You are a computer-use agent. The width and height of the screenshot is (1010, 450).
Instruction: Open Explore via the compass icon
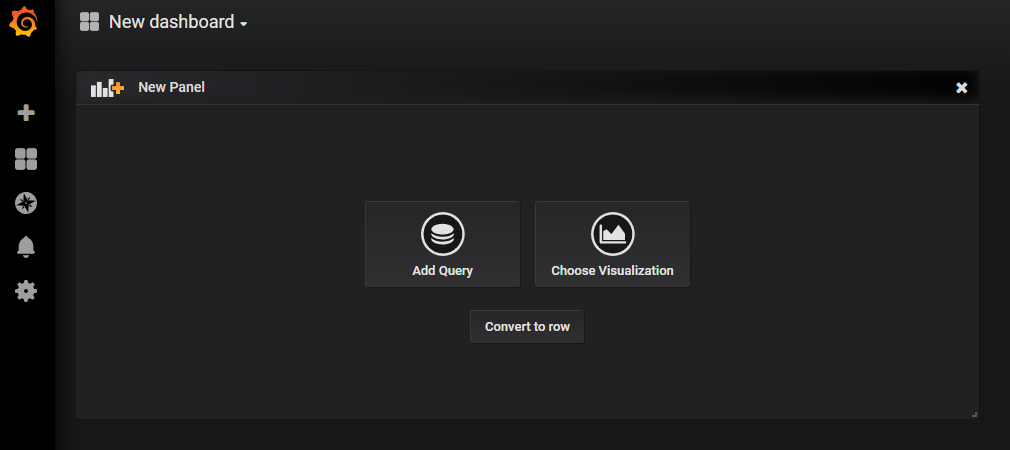[x=26, y=203]
